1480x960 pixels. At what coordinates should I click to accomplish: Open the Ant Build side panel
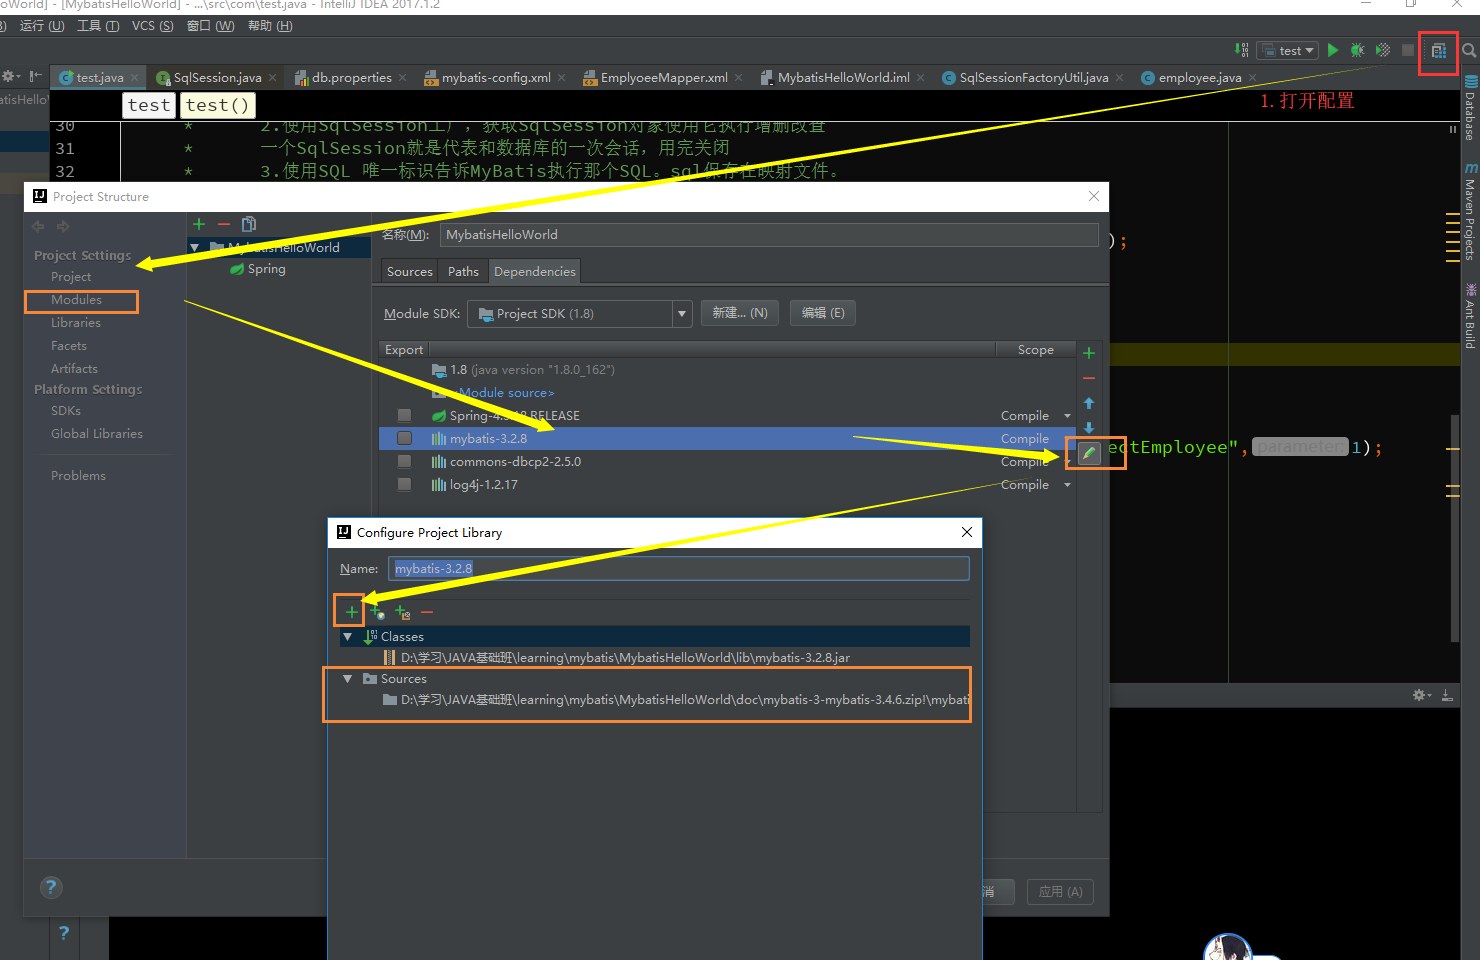[1470, 317]
